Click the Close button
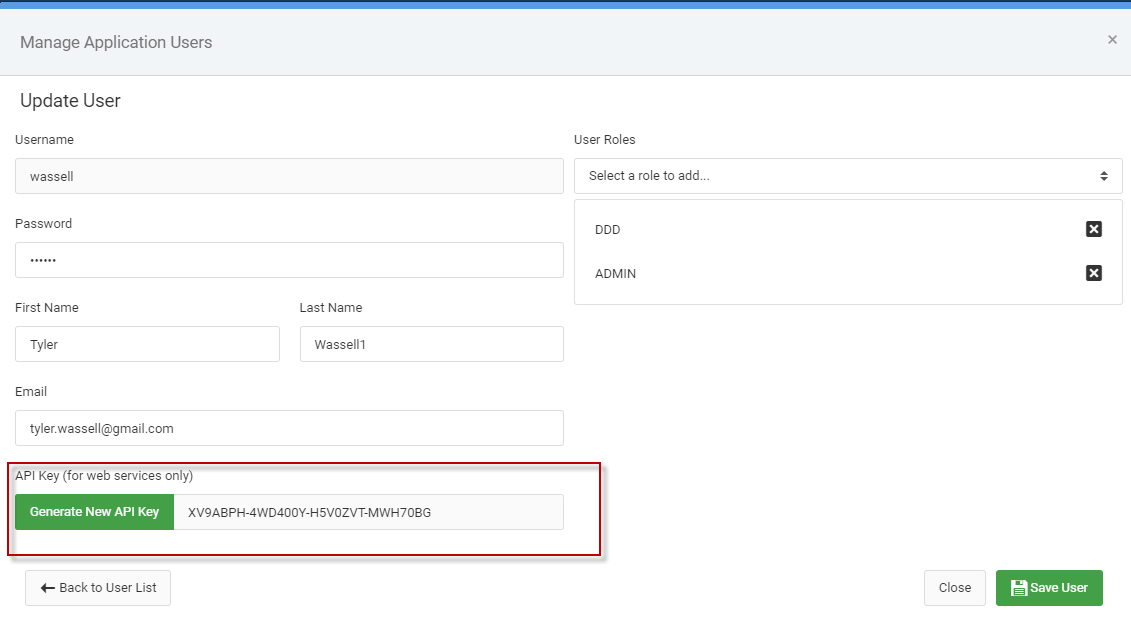The image size is (1131, 628). coord(954,588)
